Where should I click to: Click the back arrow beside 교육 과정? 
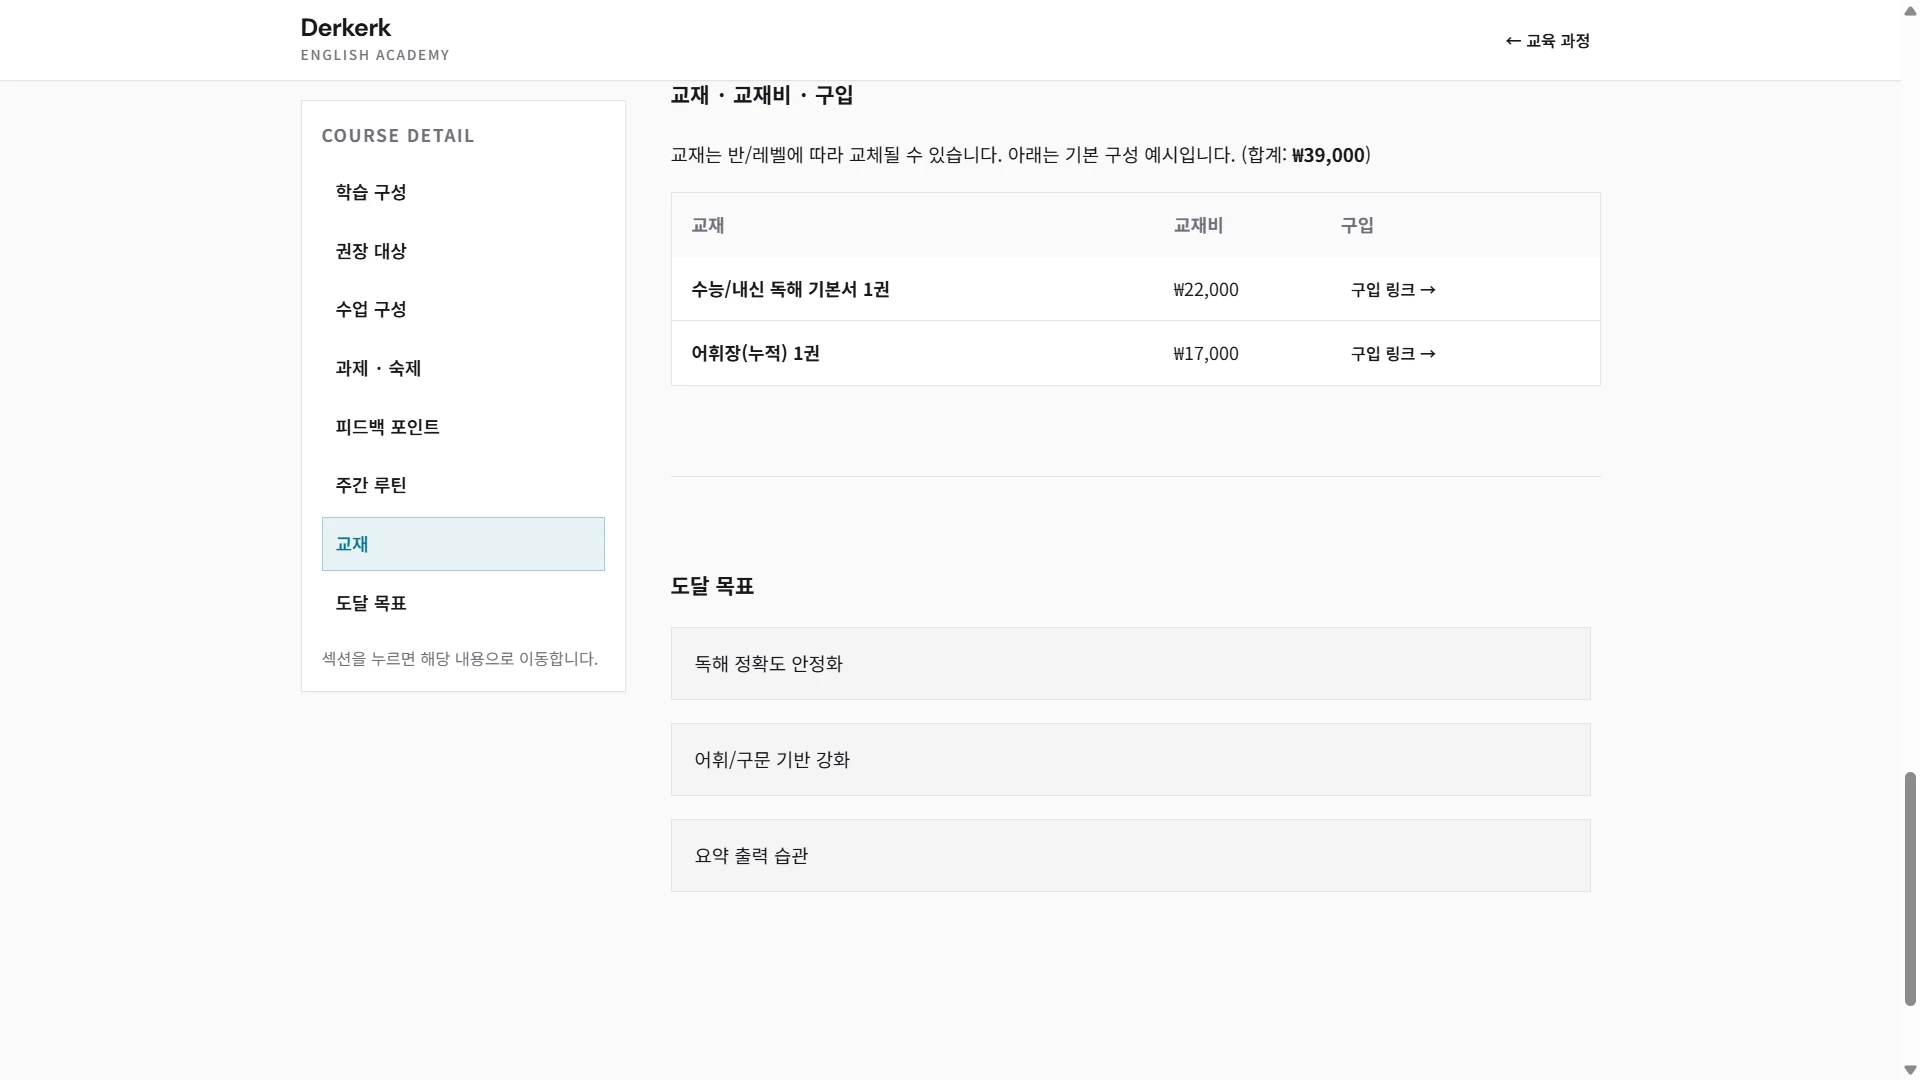[1511, 41]
